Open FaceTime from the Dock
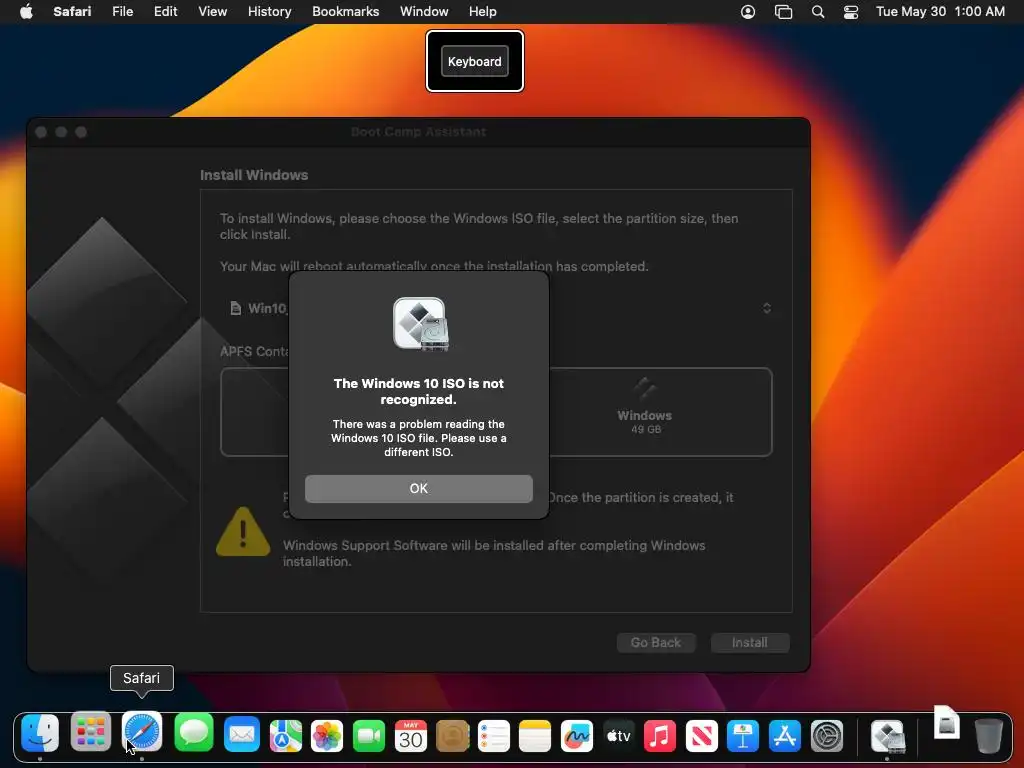 click(369, 736)
